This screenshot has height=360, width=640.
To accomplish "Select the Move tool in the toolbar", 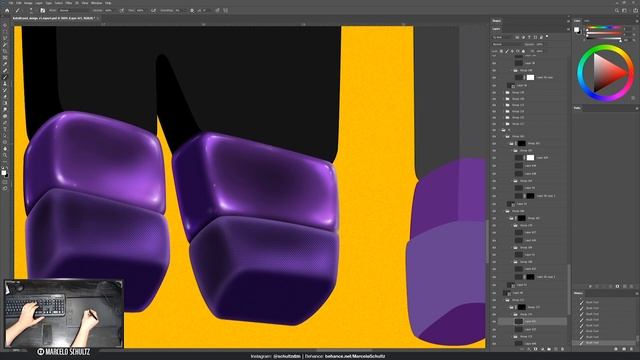I will click(5, 26).
